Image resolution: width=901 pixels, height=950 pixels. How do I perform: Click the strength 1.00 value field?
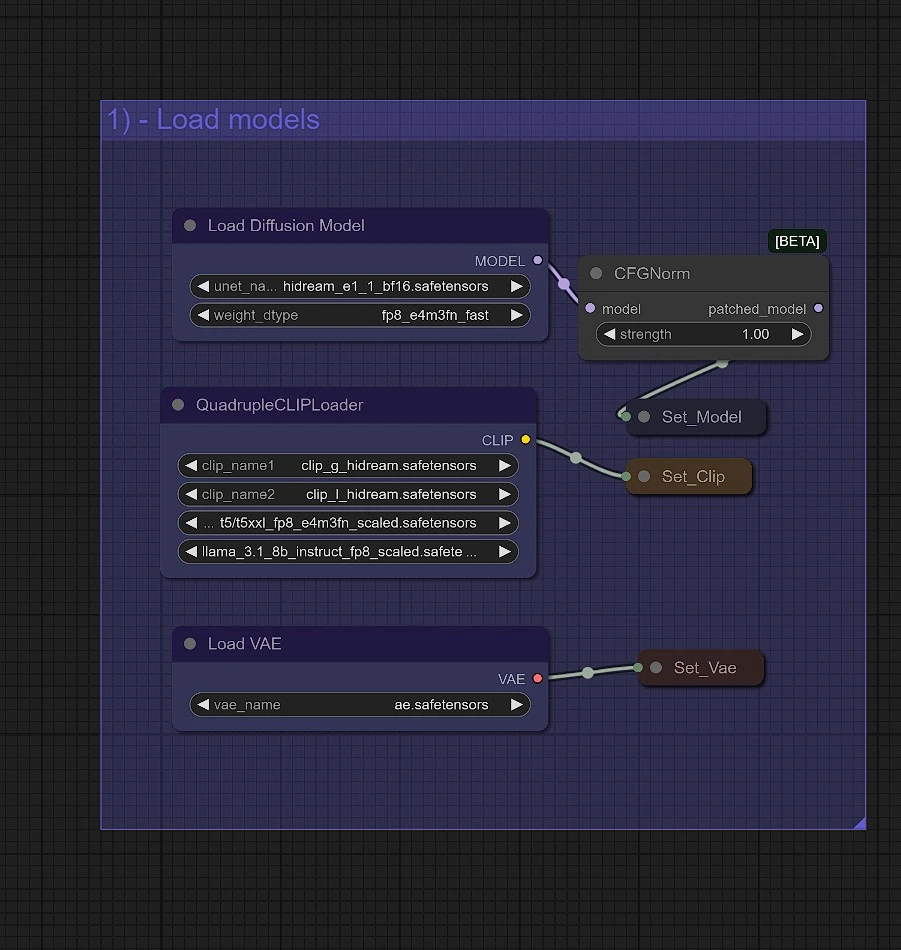[x=703, y=334]
